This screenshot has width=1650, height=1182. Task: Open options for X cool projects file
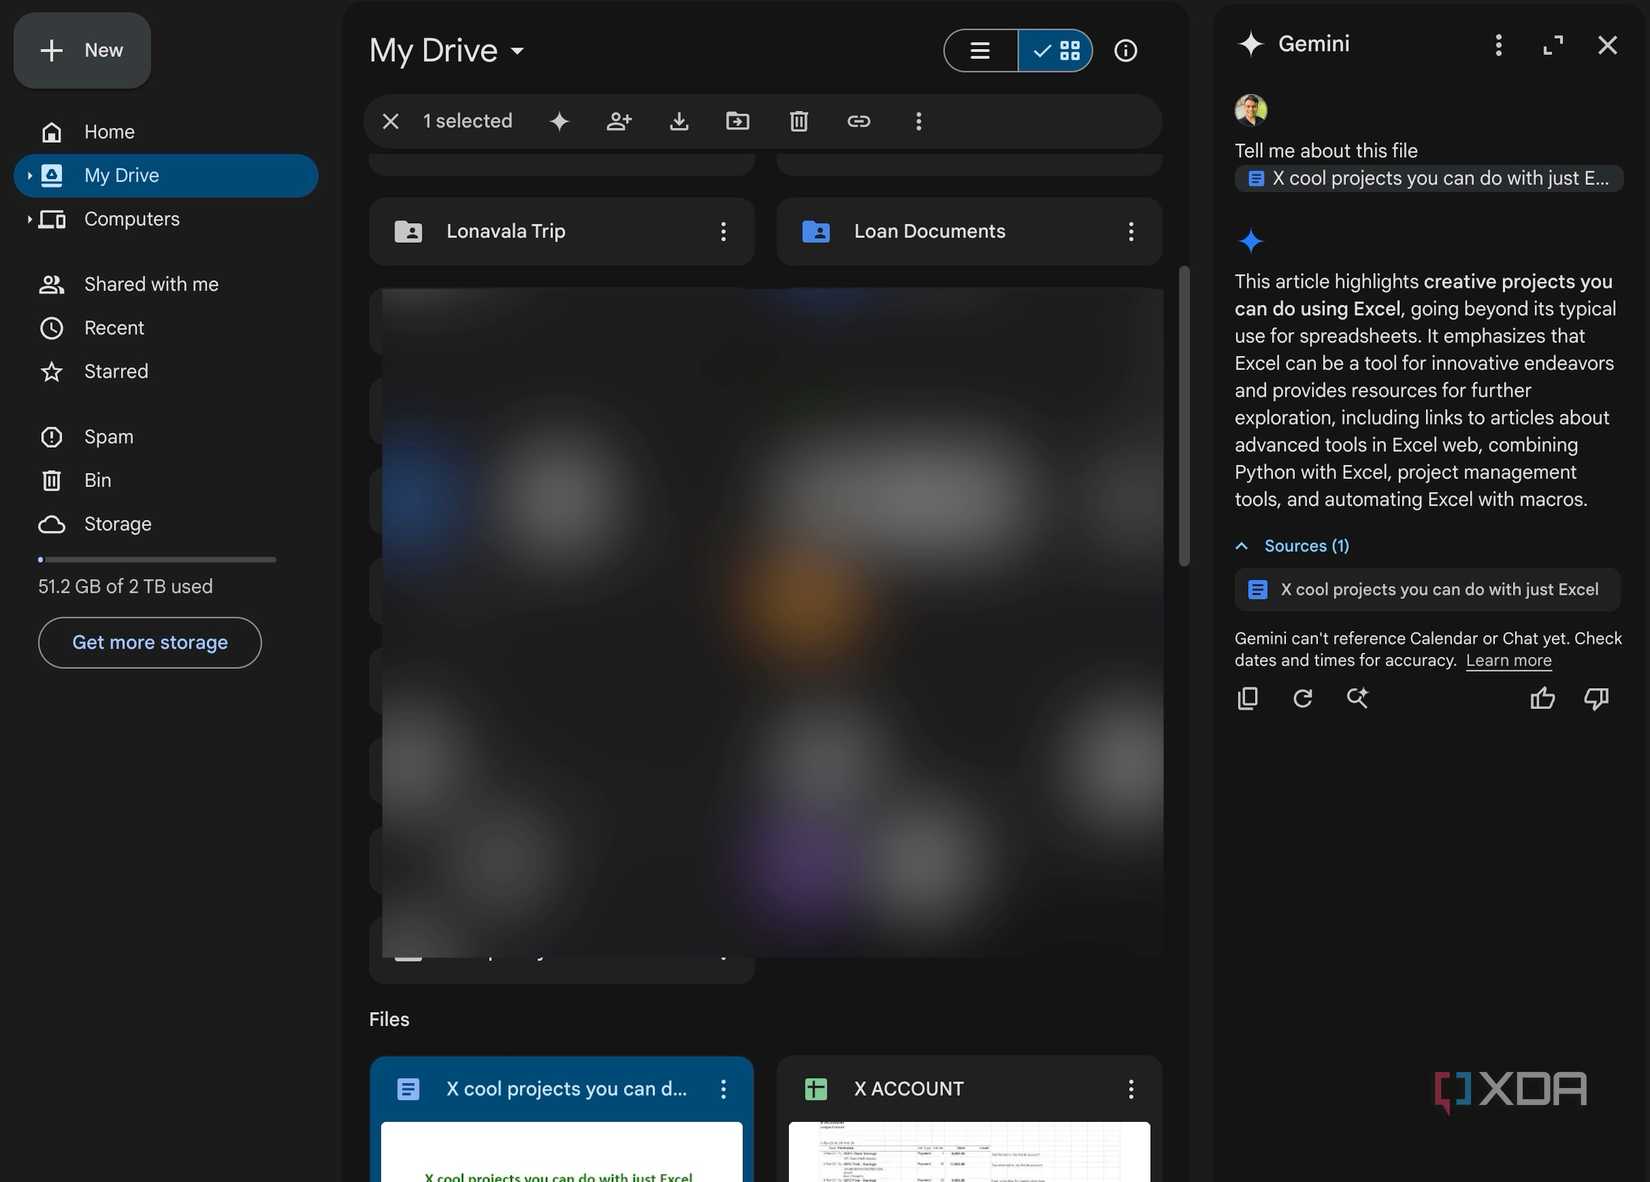click(x=724, y=1089)
